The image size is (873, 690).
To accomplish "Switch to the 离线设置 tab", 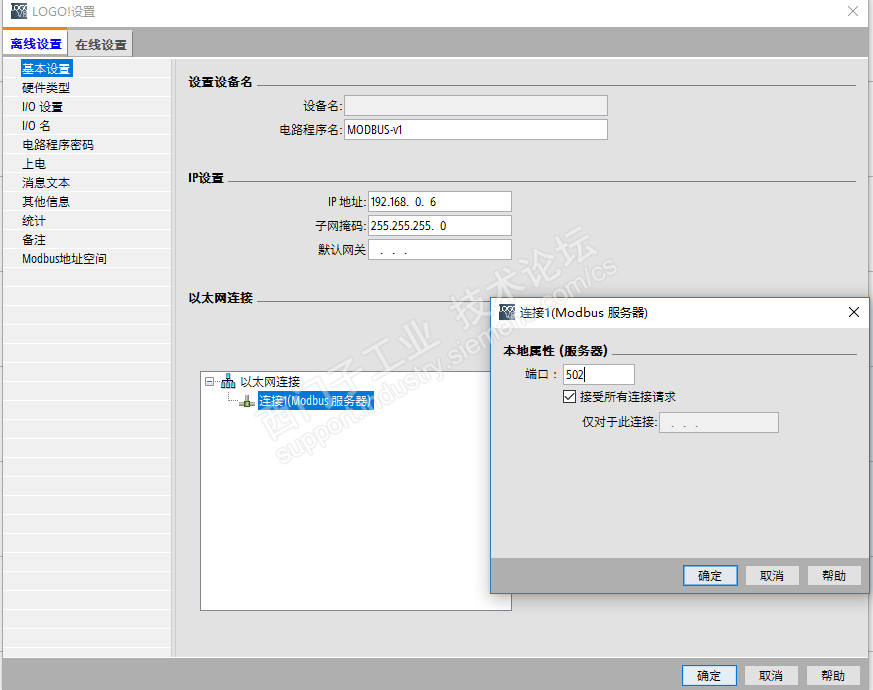I will 36,44.
